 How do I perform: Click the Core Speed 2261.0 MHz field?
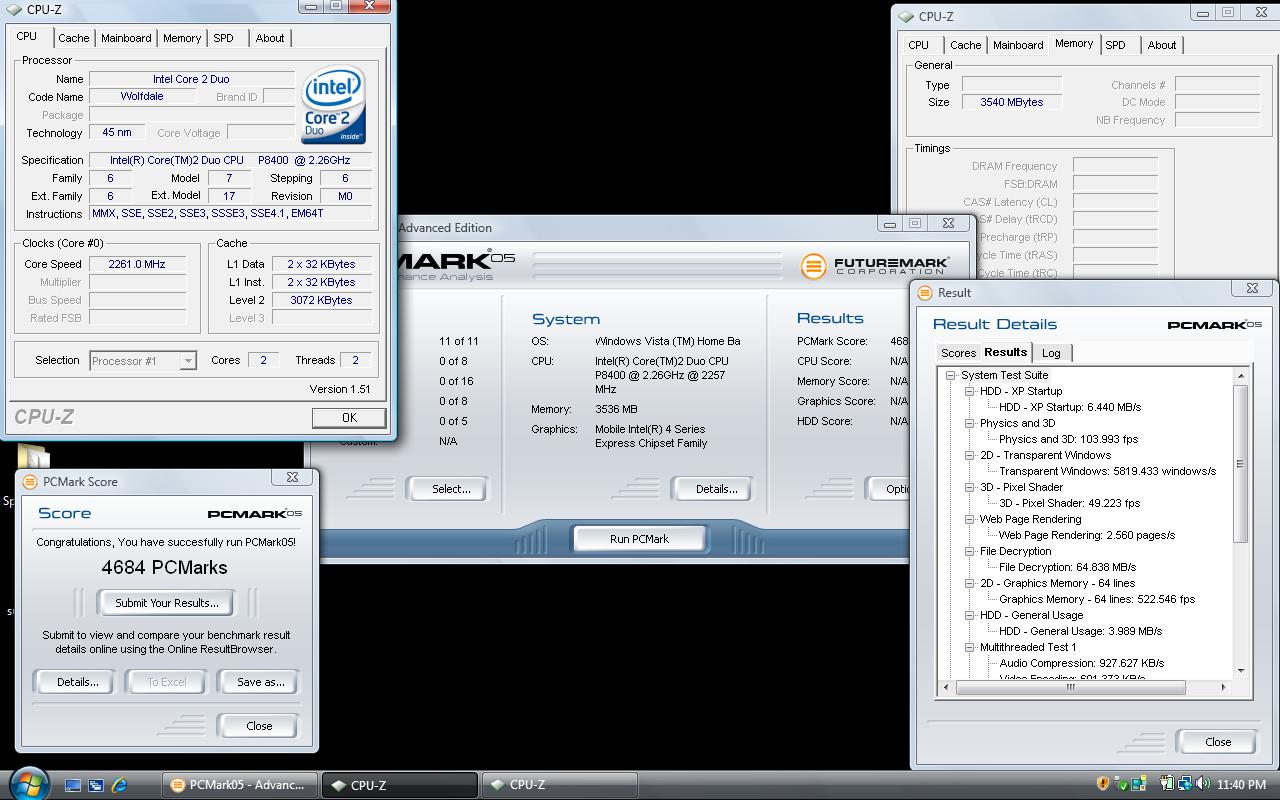tap(137, 264)
